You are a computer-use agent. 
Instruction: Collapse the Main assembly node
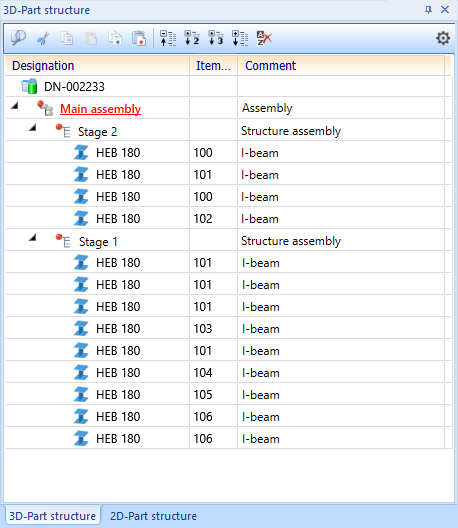pyautogui.click(x=14, y=106)
